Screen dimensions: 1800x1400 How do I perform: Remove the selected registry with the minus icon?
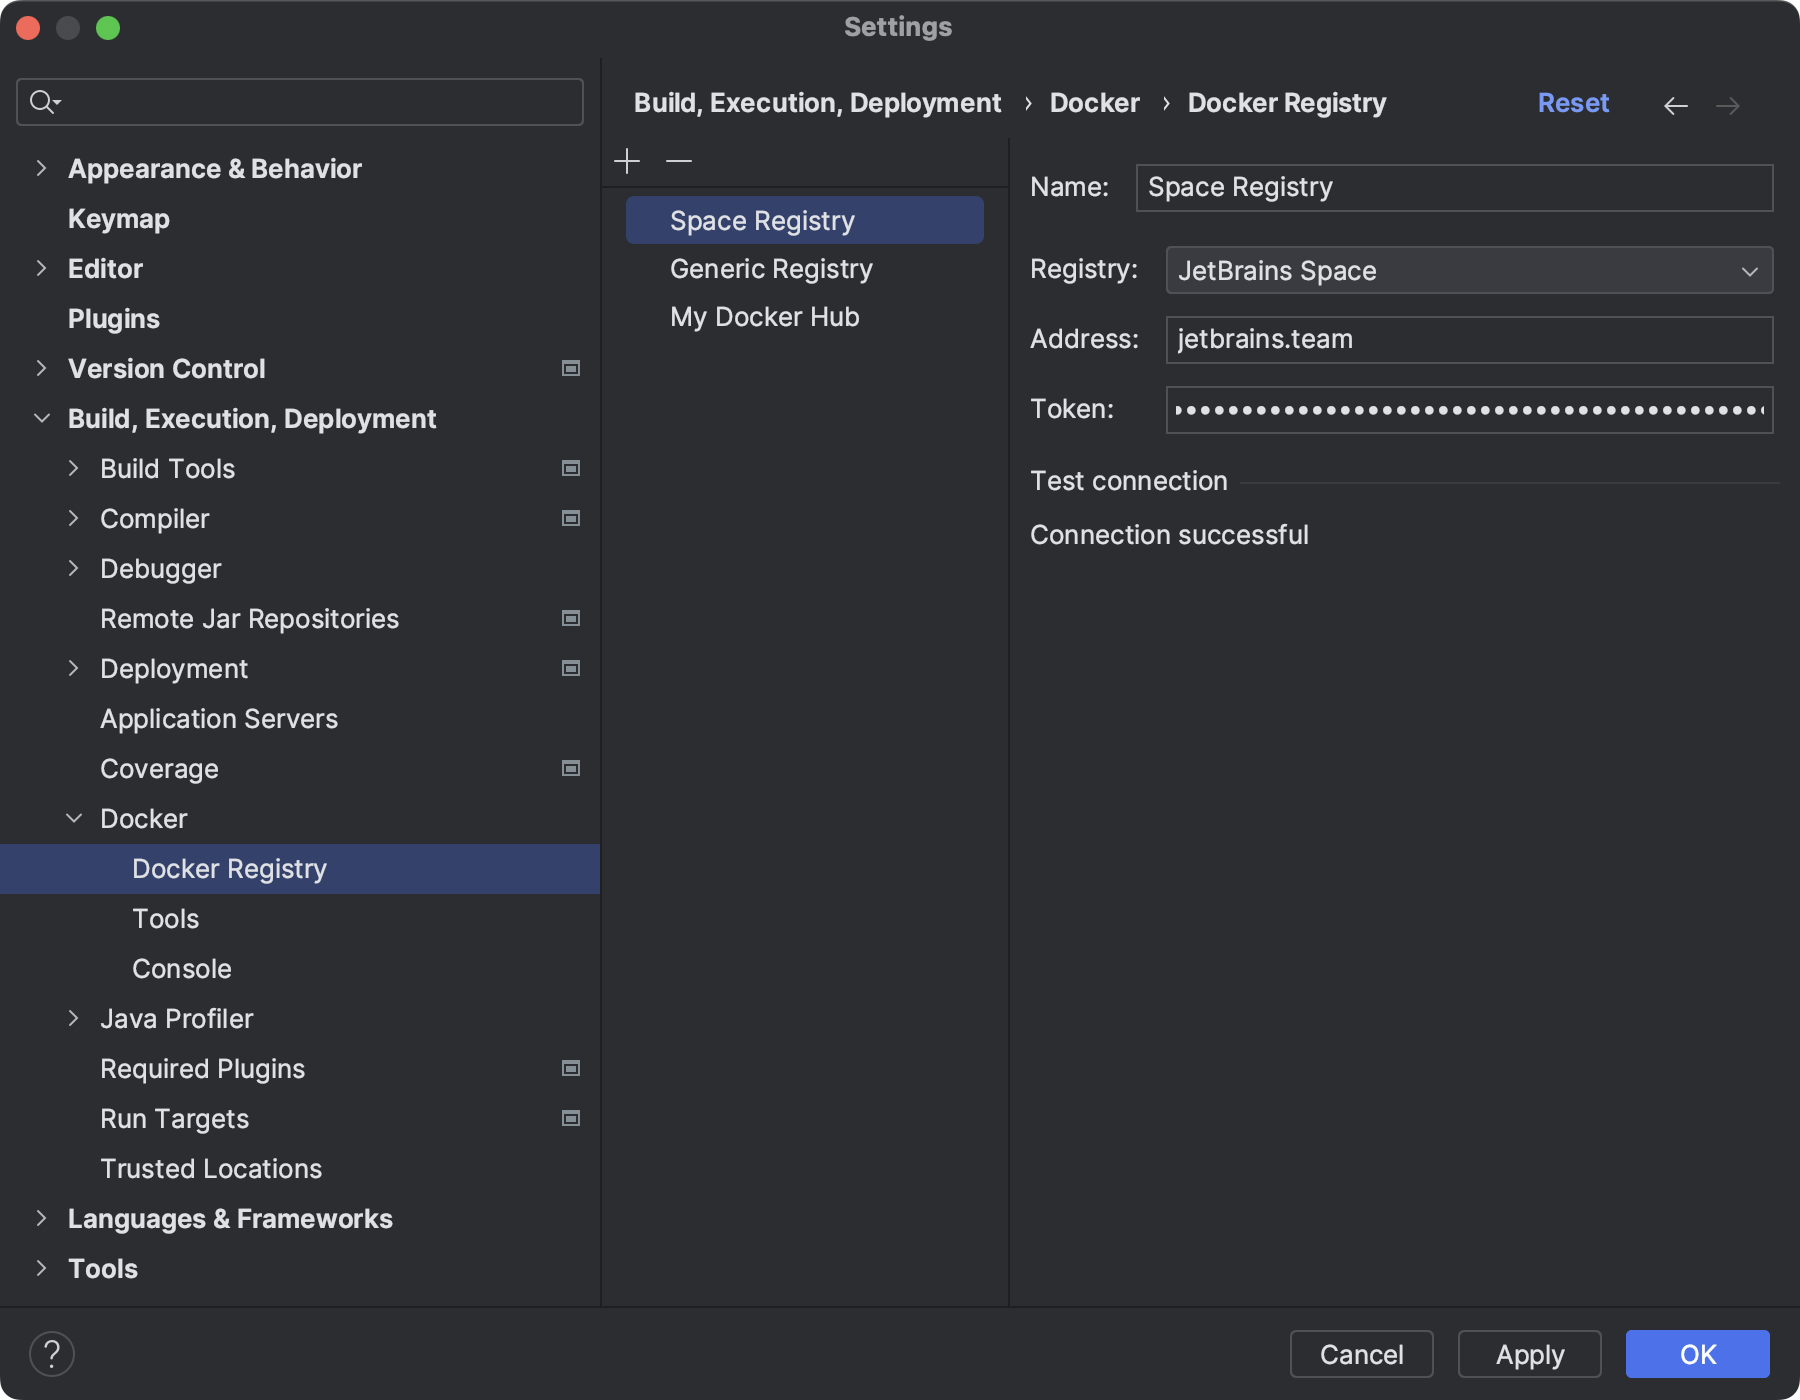(678, 160)
